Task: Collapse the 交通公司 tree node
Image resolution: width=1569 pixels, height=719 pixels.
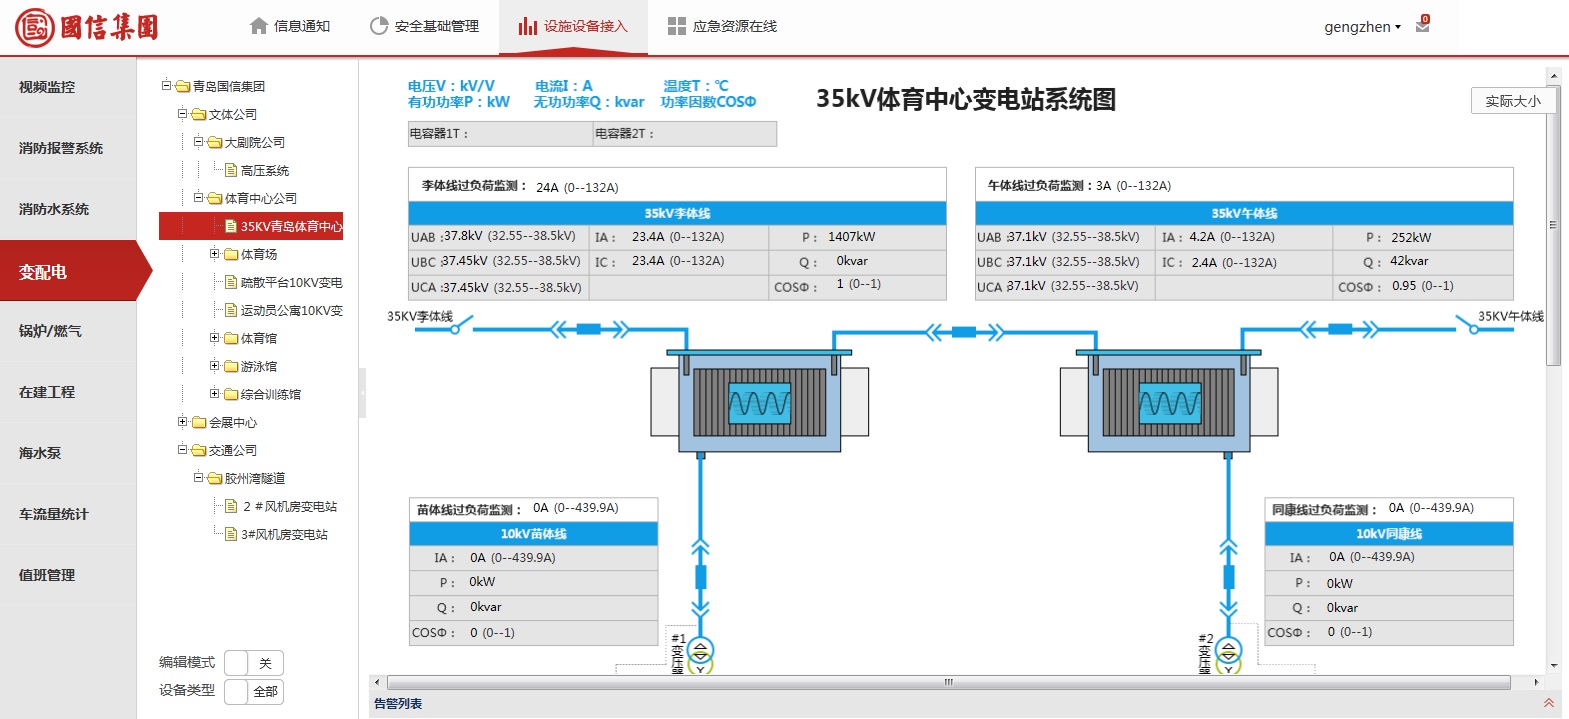Action: (182, 450)
